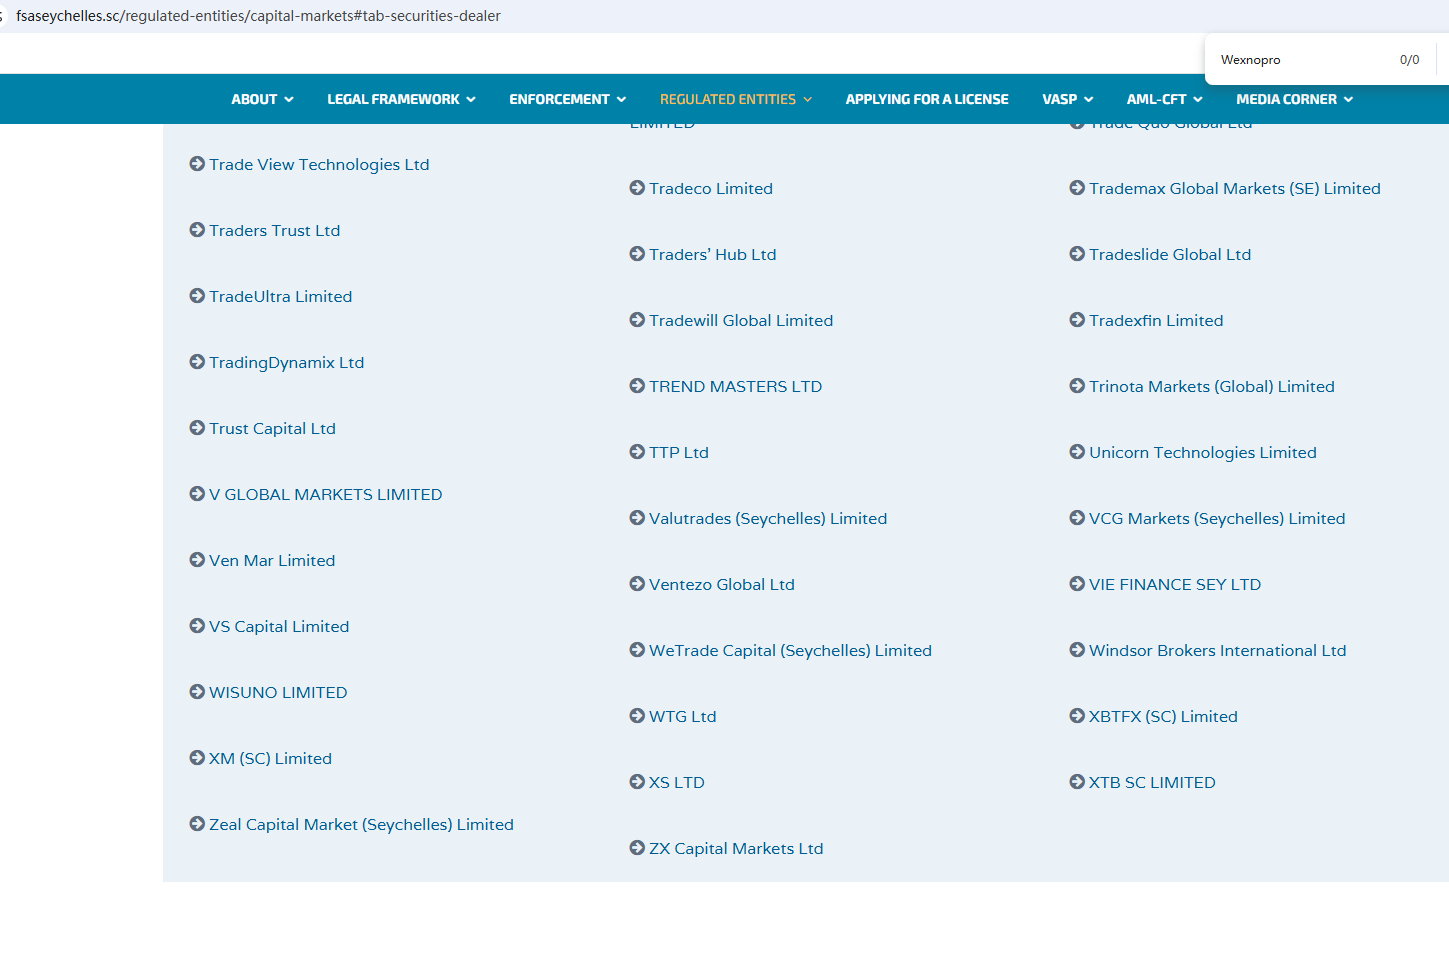
Task: Click the arrow icon beside XM (SC) Limited
Action: 197,758
